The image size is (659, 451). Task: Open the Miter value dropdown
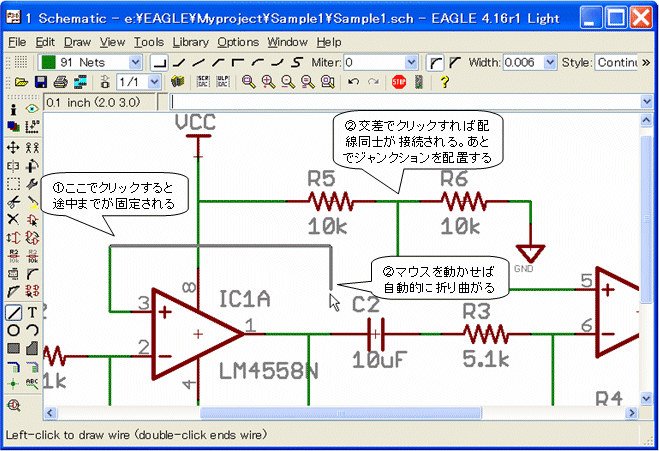point(411,63)
